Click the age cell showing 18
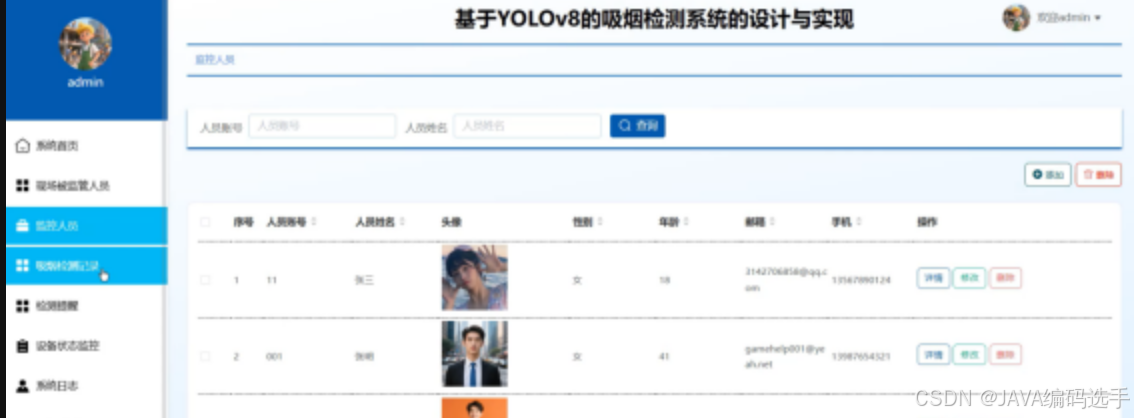 (665, 280)
